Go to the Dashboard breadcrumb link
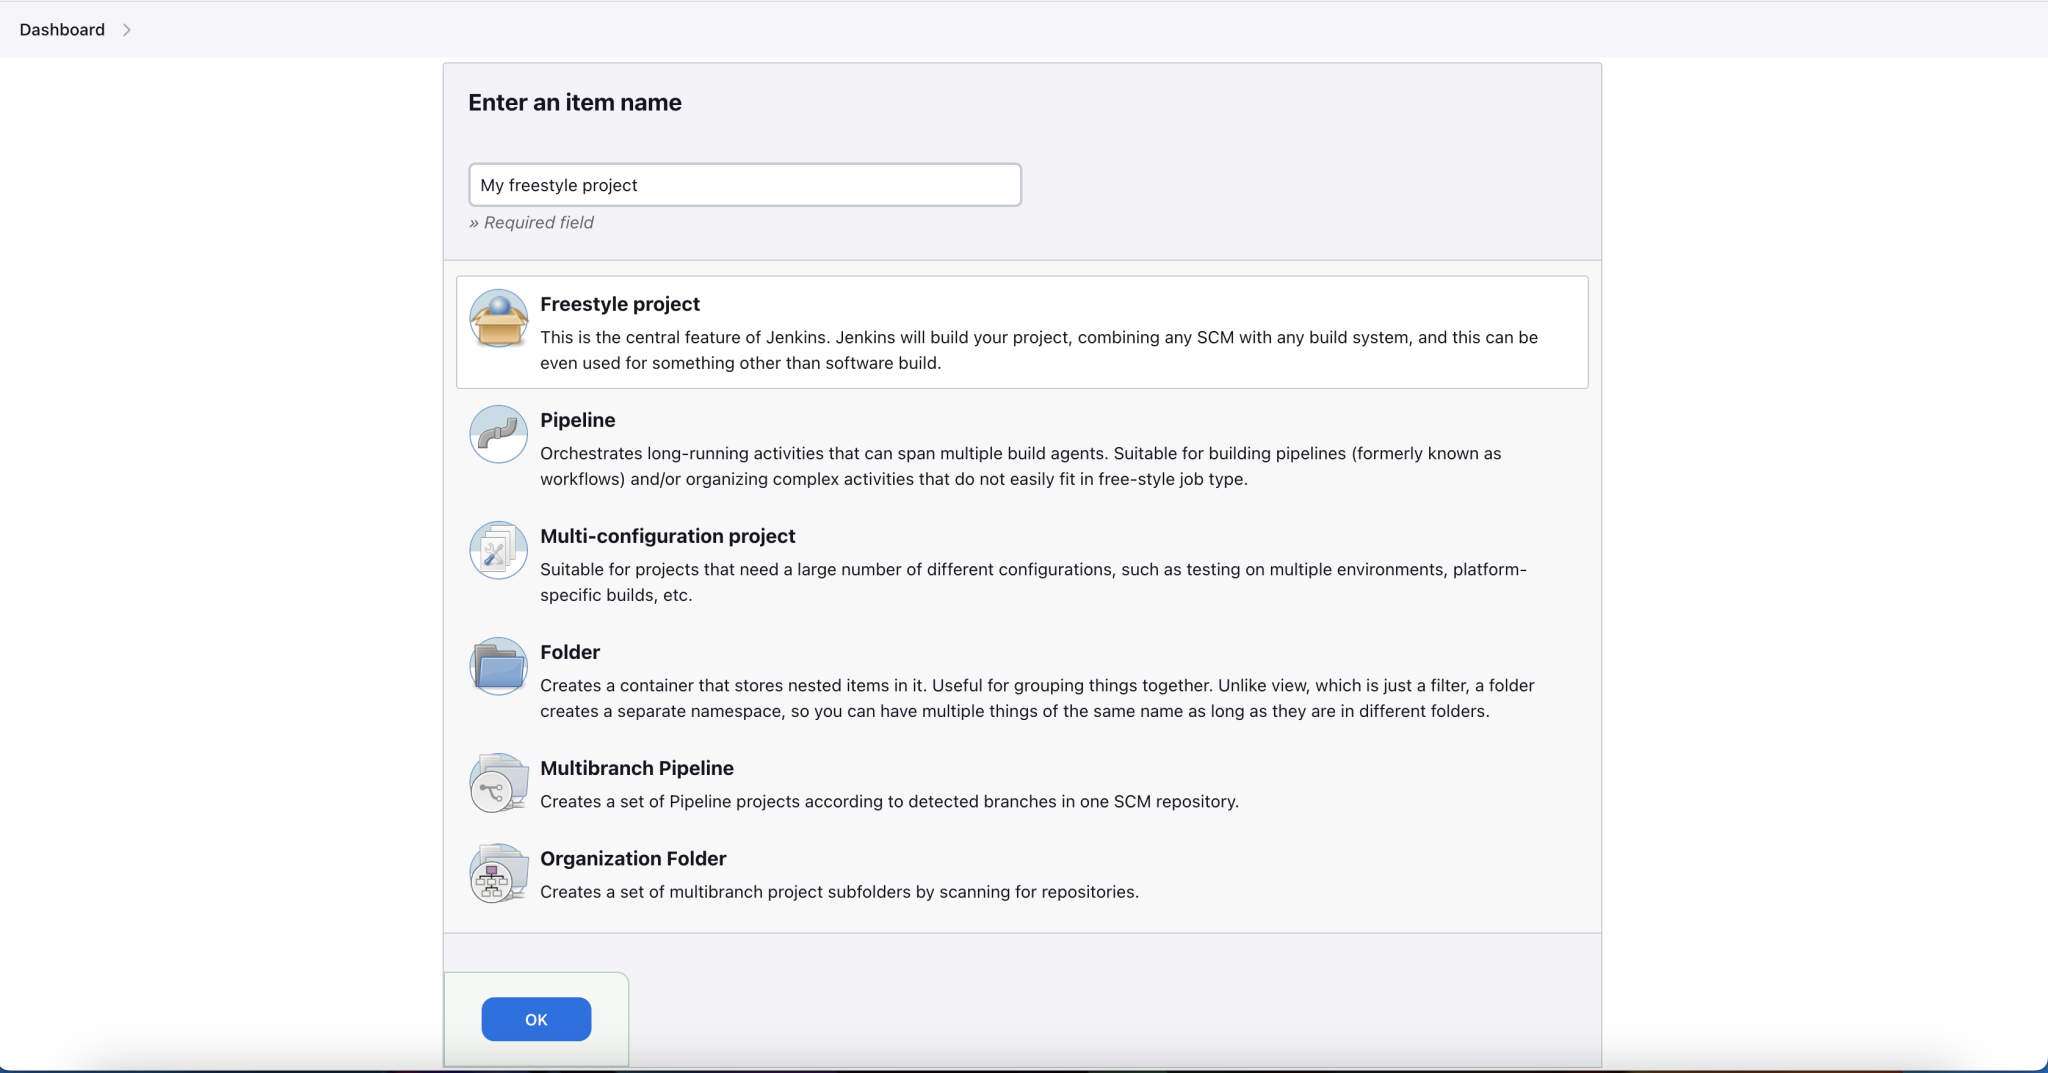This screenshot has height=1073, width=2048. point(62,30)
